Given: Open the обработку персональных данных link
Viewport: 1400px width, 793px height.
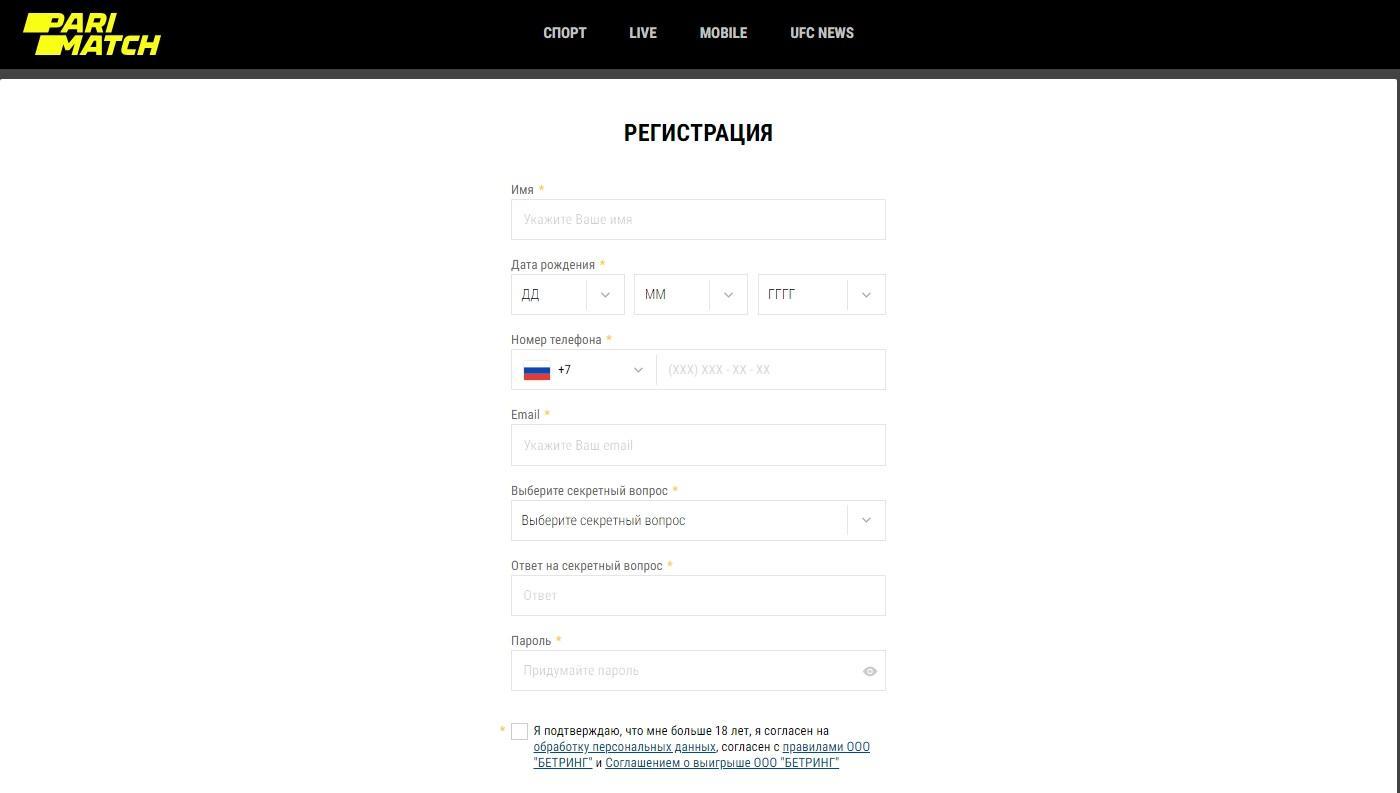Looking at the screenshot, I should click(624, 747).
